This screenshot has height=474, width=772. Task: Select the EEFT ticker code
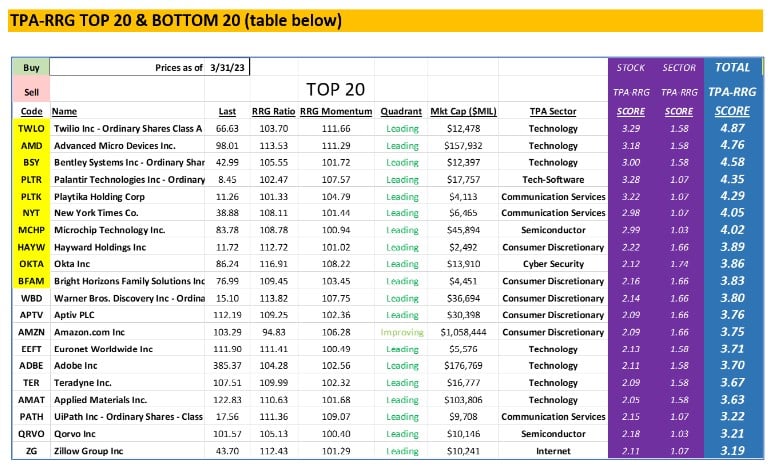(31, 349)
